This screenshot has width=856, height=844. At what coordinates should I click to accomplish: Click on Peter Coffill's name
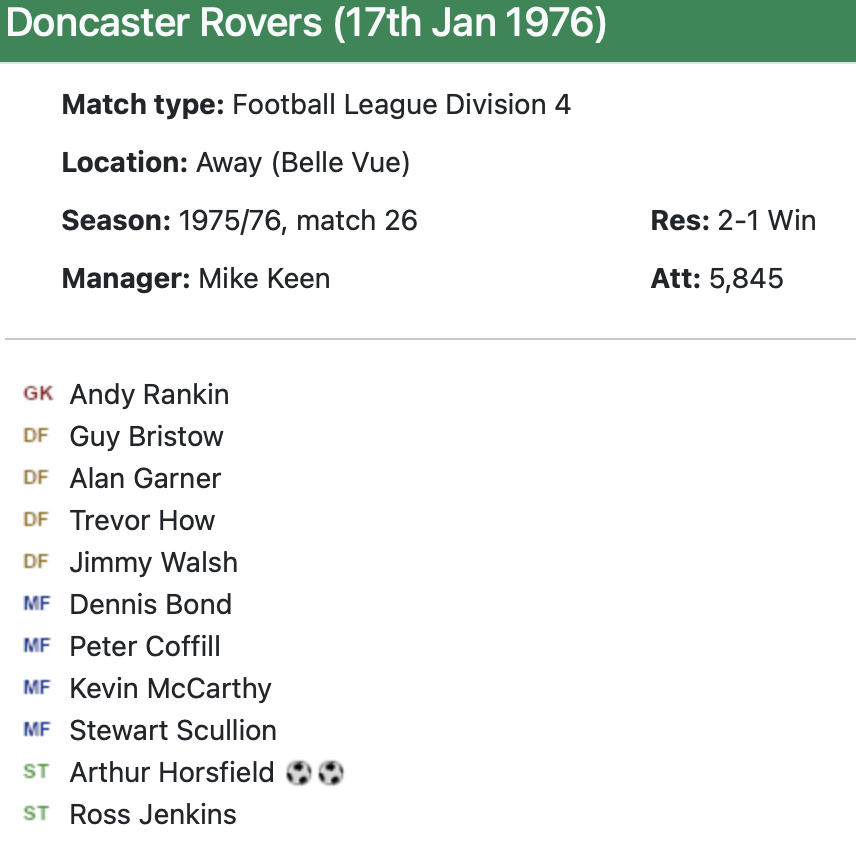[145, 646]
